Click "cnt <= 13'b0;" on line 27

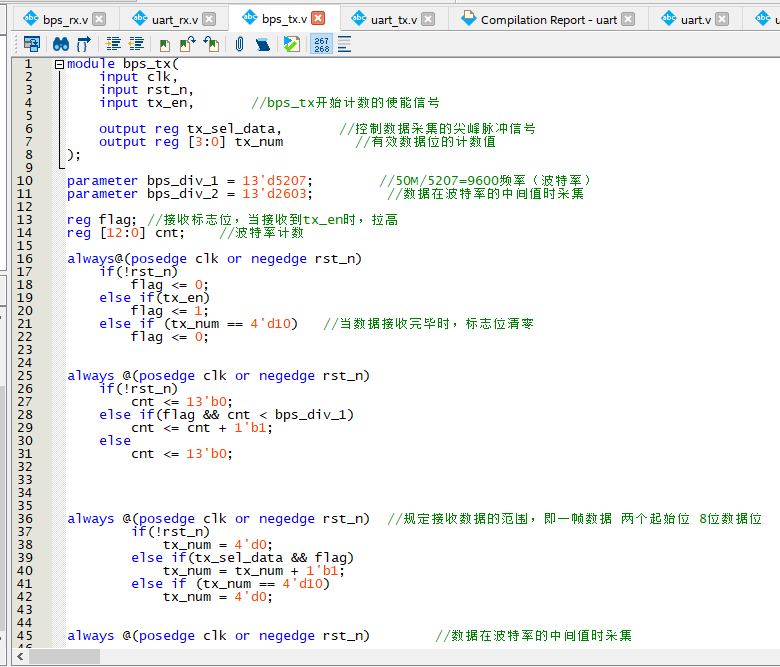(x=182, y=402)
